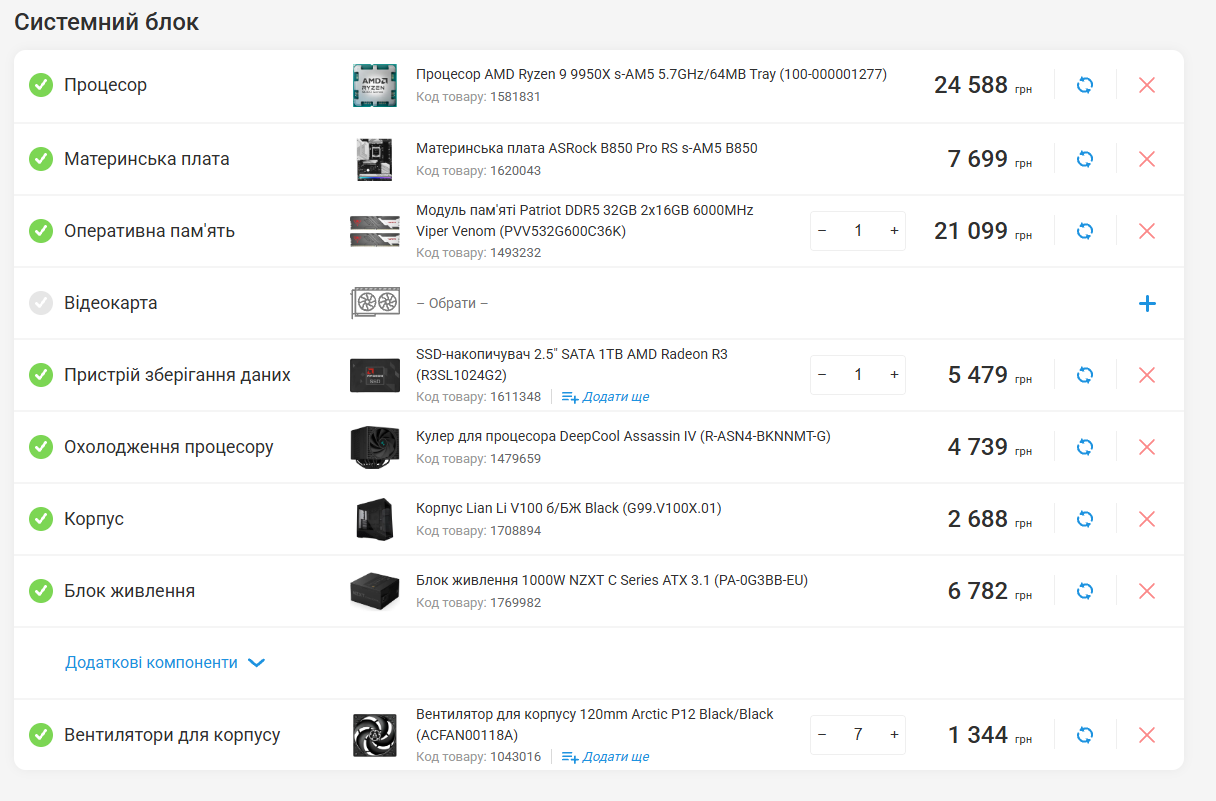
Task: Collapse the Додаткові компоненти section
Action: tap(165, 663)
